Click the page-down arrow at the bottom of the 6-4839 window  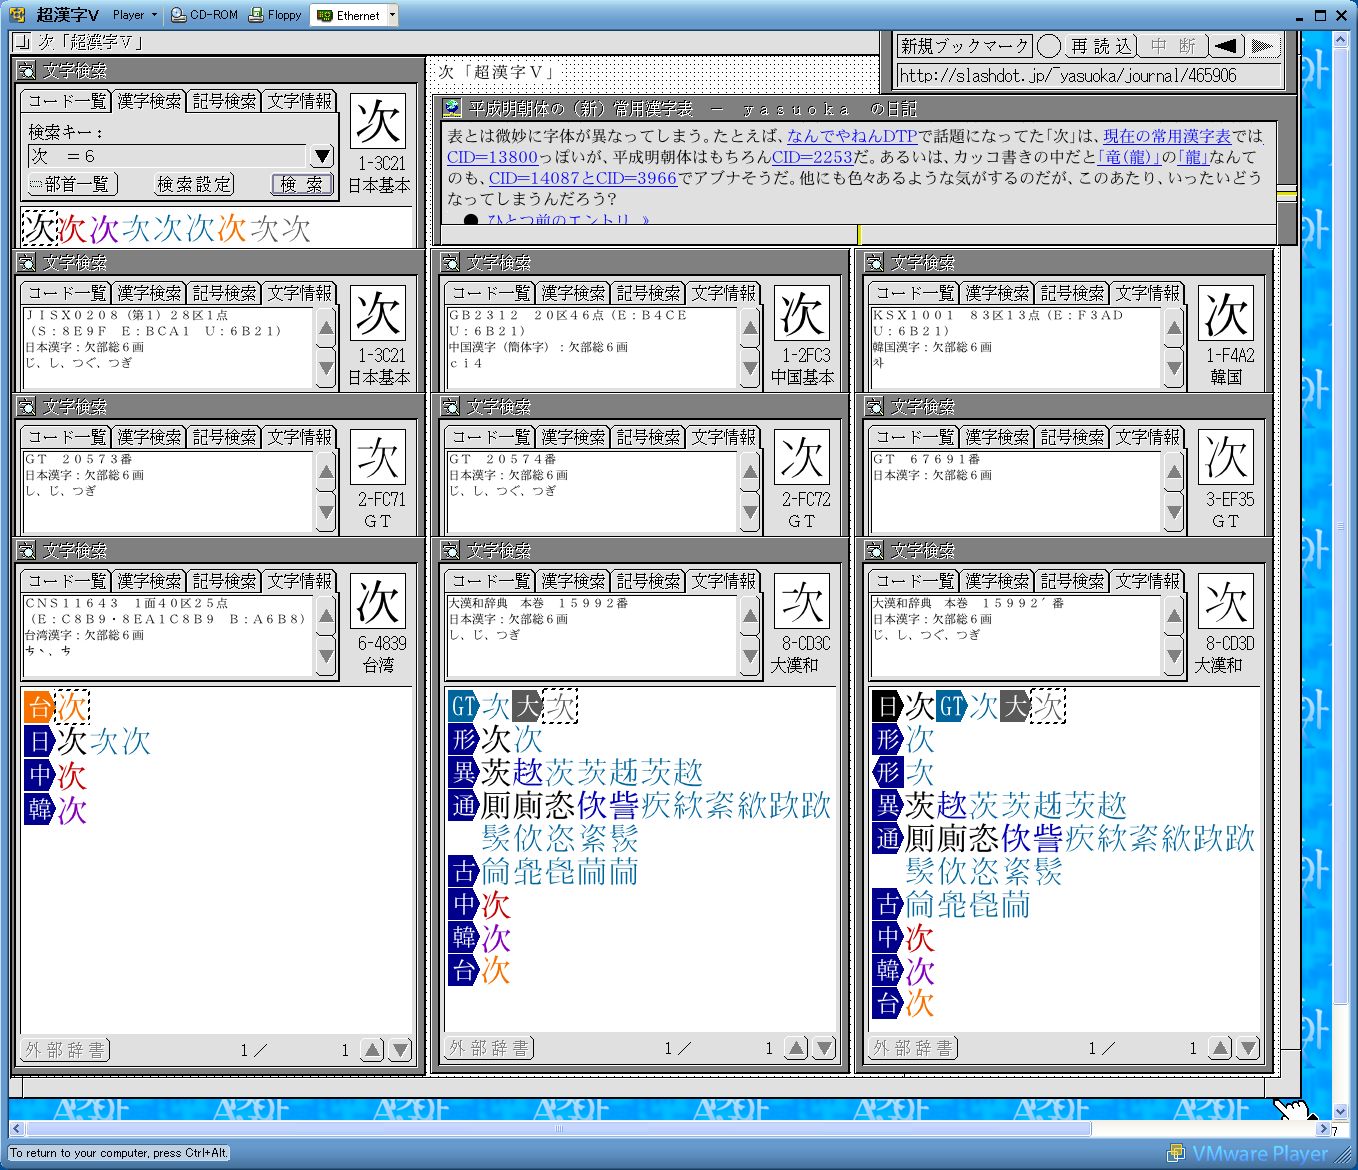click(400, 1049)
